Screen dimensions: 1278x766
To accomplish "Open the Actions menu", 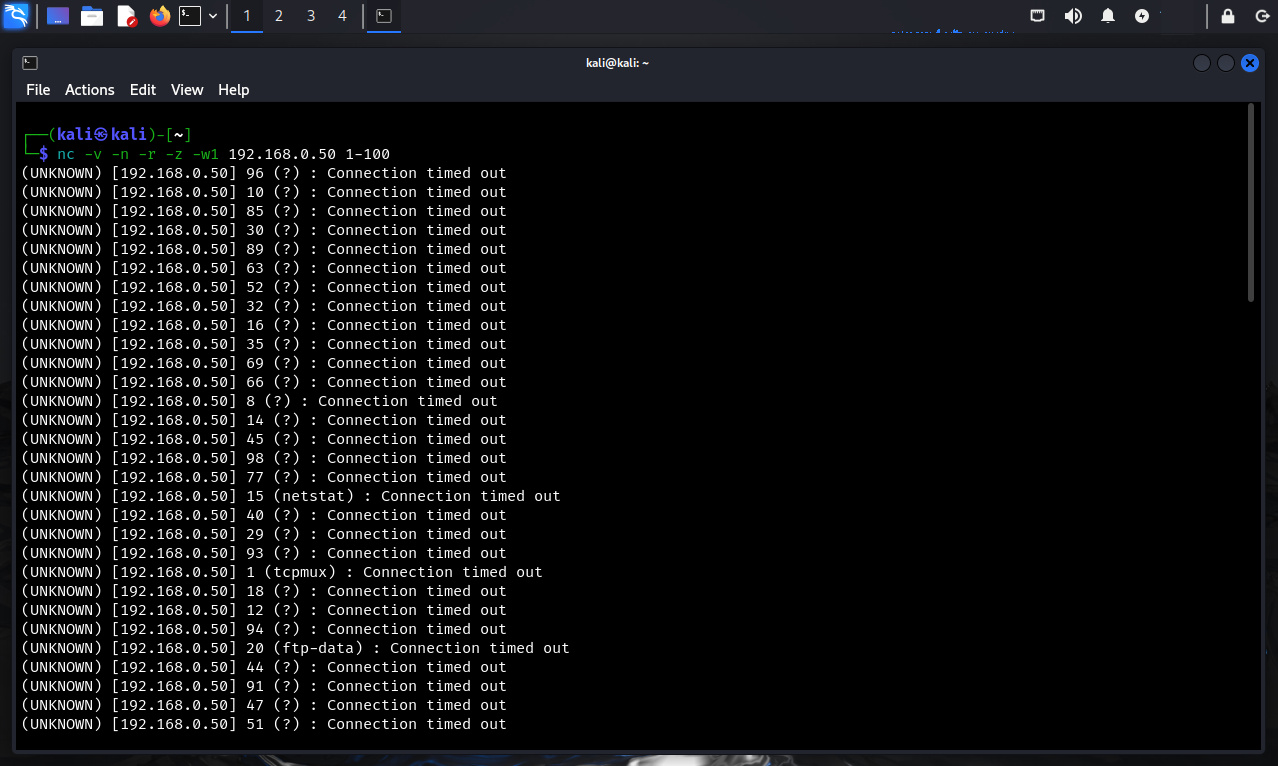I will pyautogui.click(x=90, y=90).
